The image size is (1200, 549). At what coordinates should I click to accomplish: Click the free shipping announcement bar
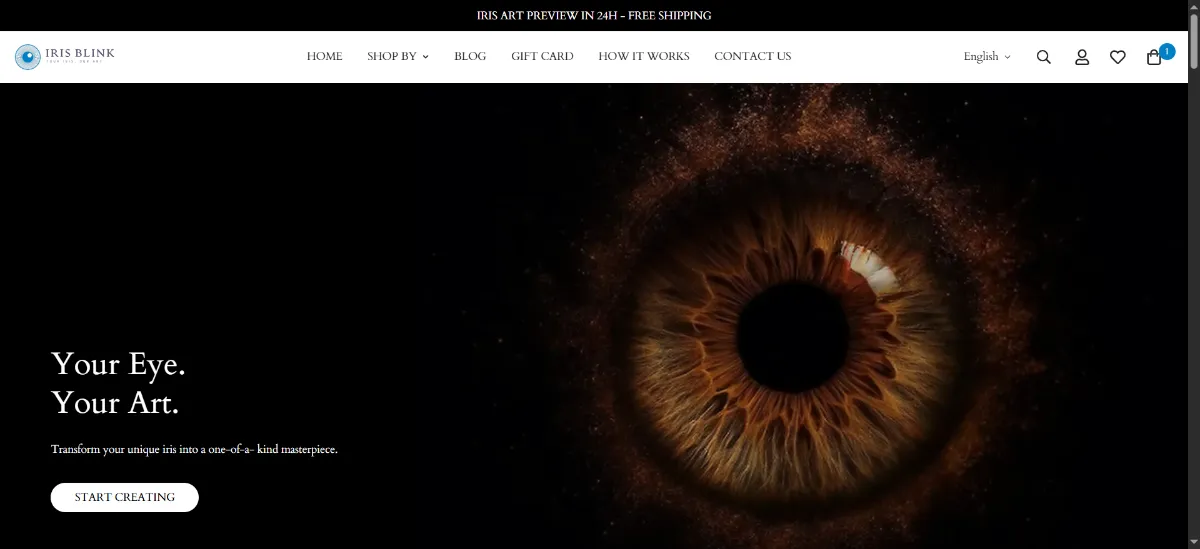(x=594, y=15)
